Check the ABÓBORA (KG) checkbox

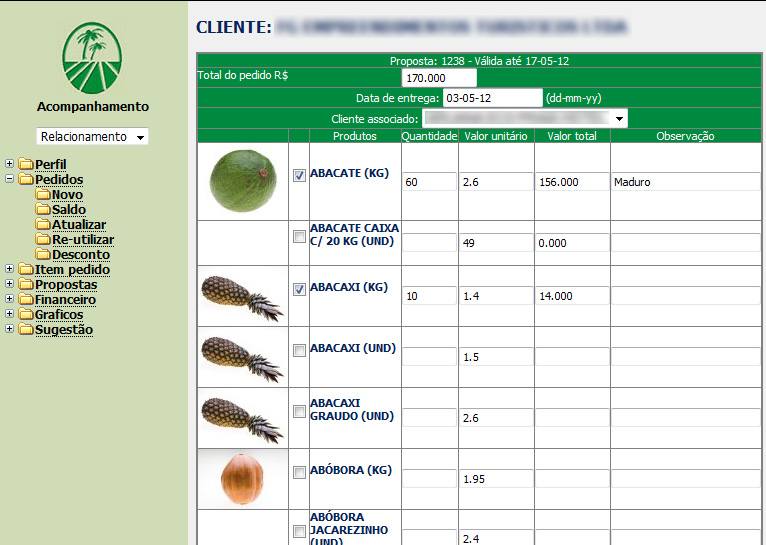[299, 472]
